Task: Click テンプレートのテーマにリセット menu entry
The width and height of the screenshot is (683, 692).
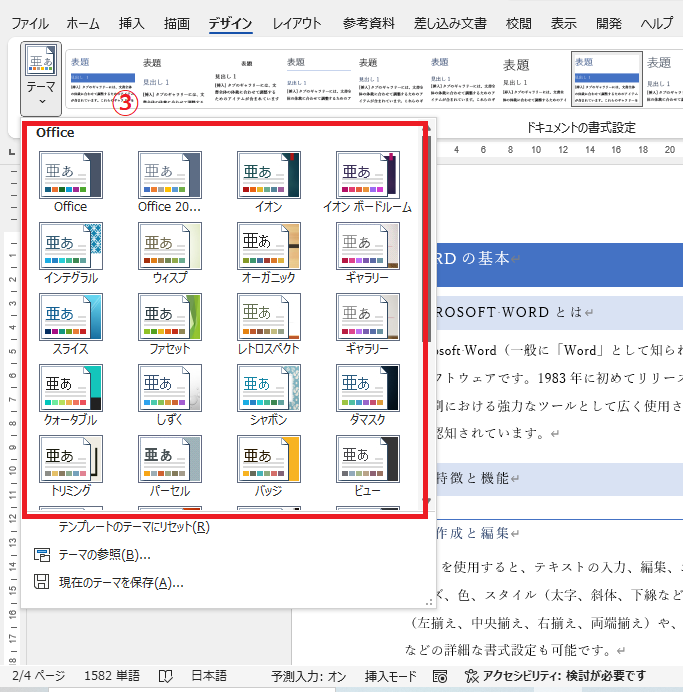Action: (134, 527)
